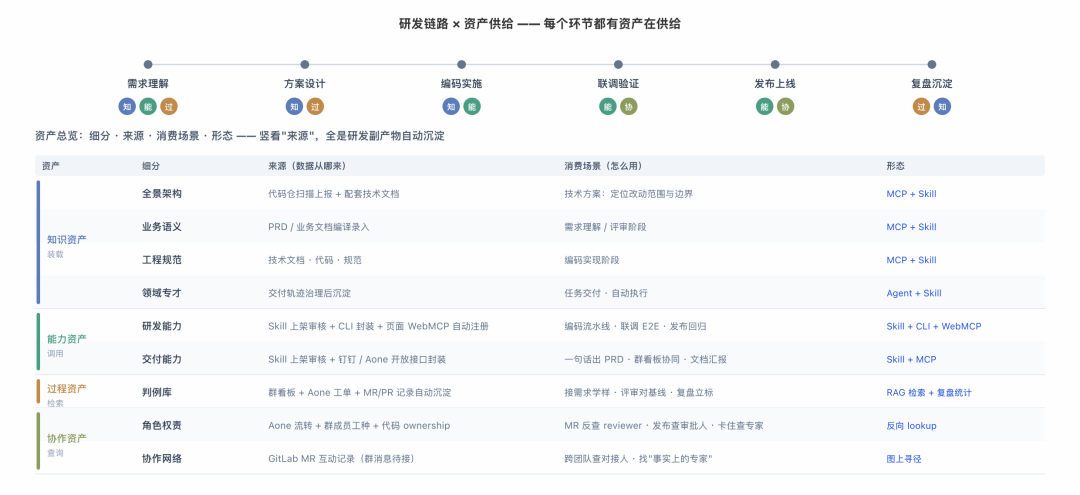The width and height of the screenshot is (1080, 495).
Task: Click the 图上寻径 link
Action: tap(904, 459)
